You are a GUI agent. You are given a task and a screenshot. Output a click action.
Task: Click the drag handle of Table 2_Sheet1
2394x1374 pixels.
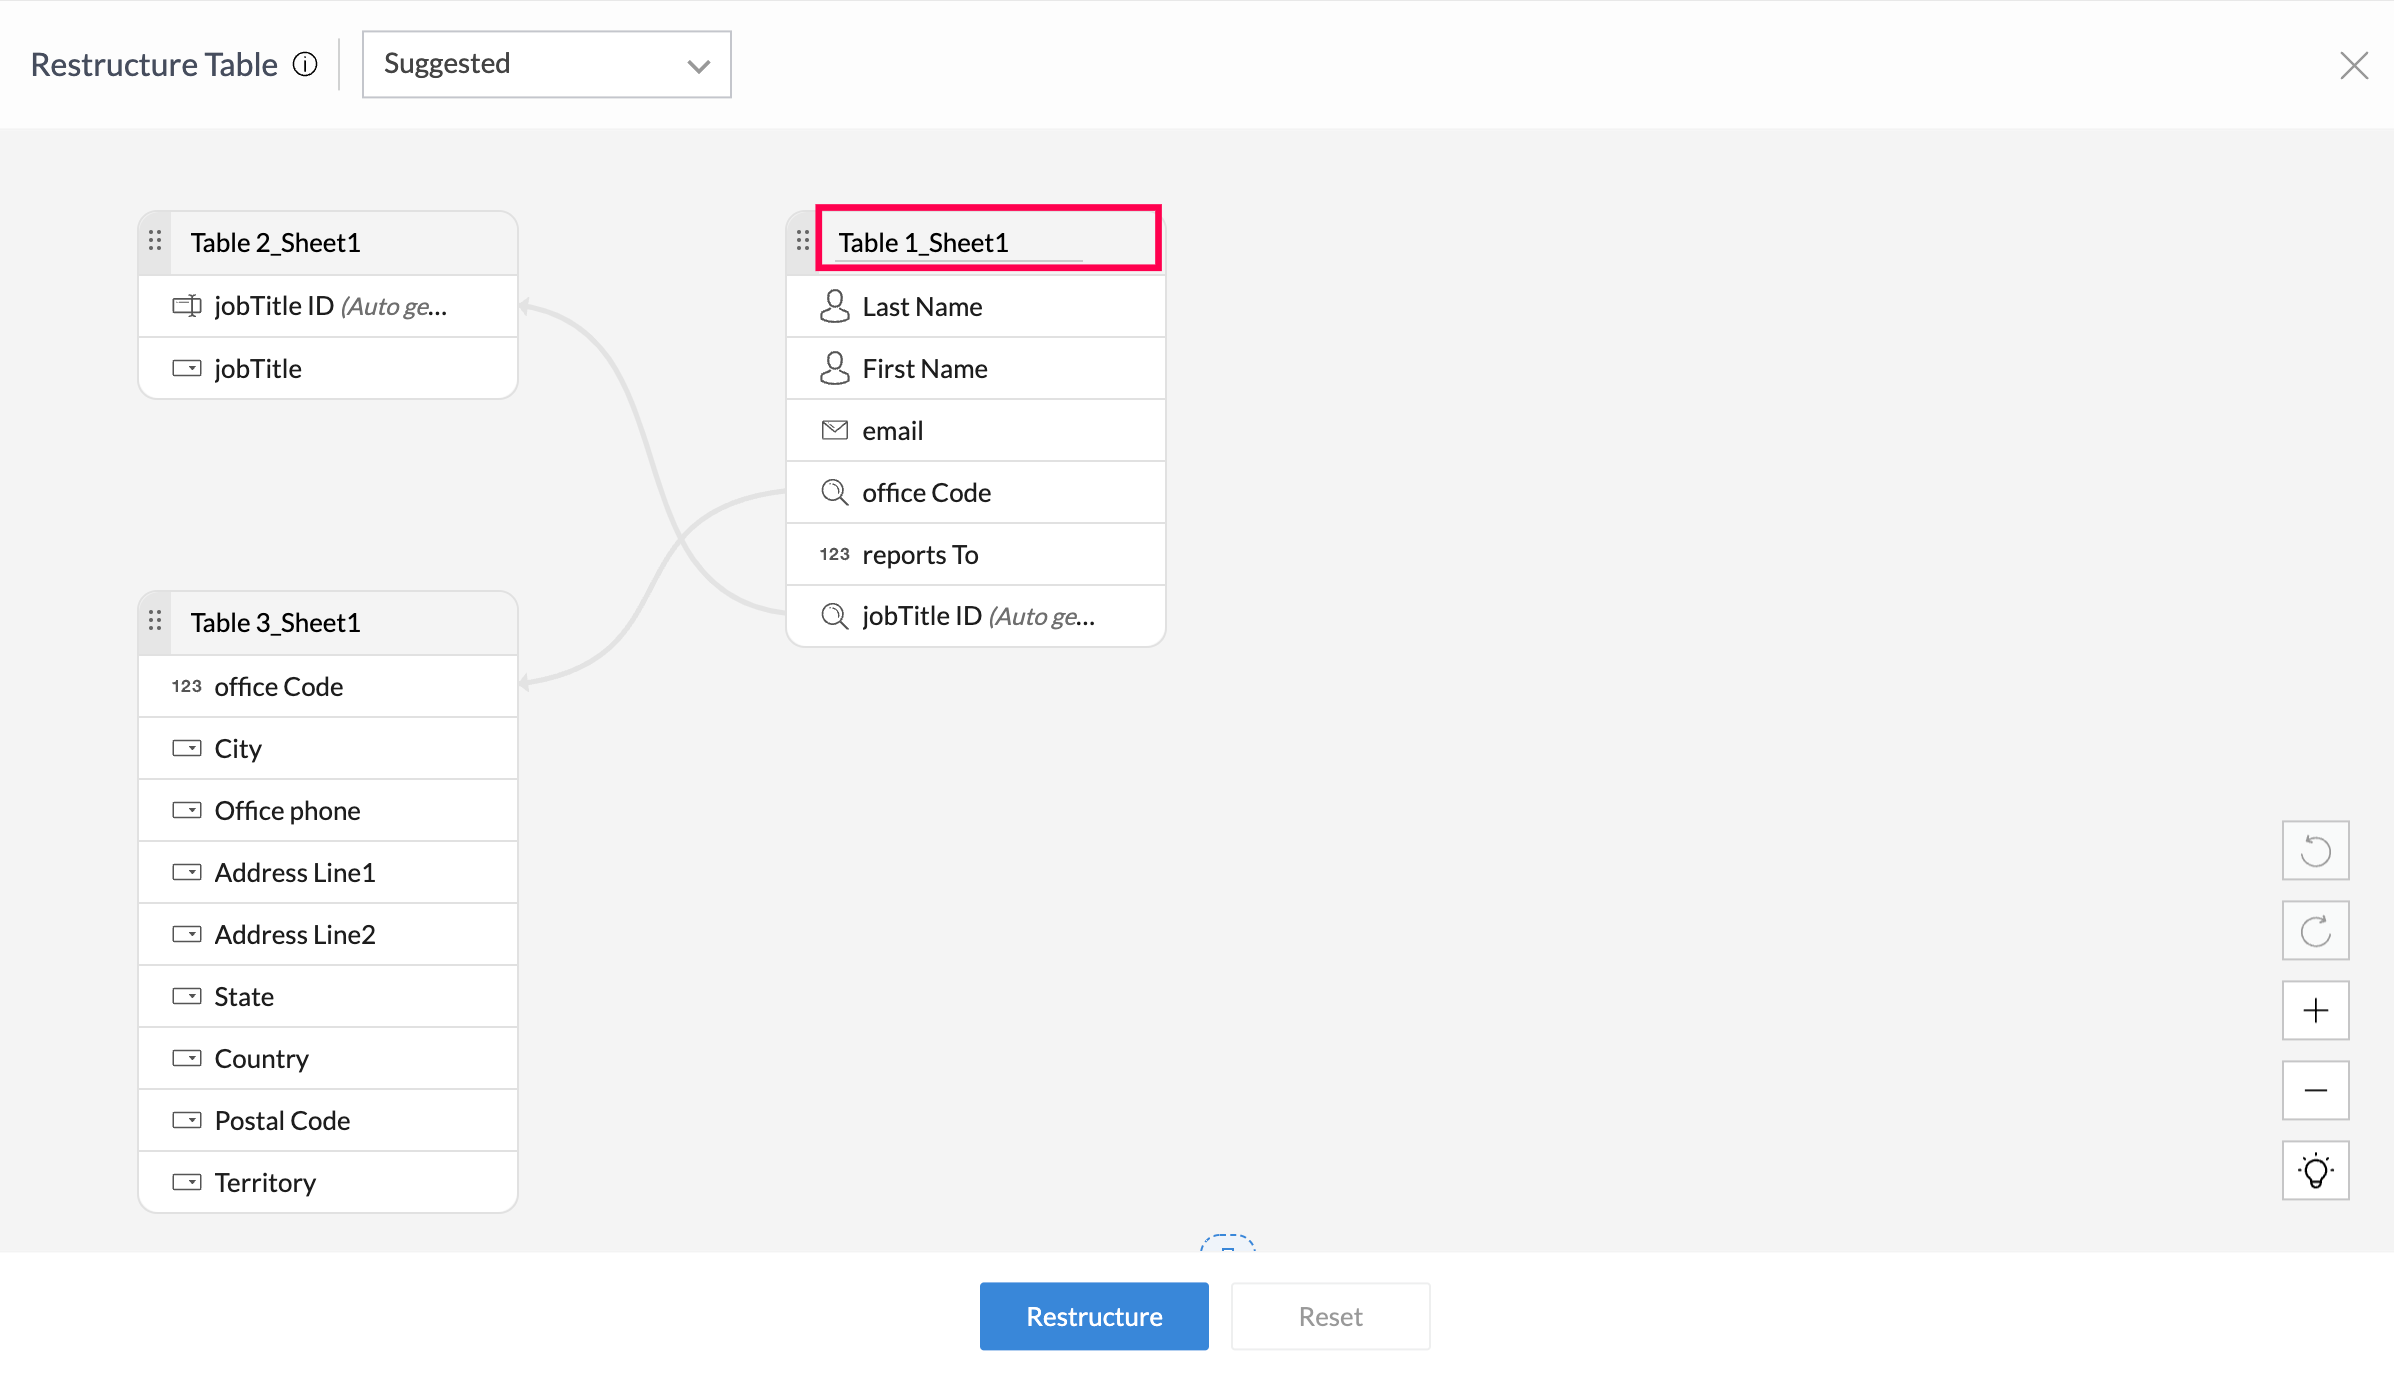155,241
